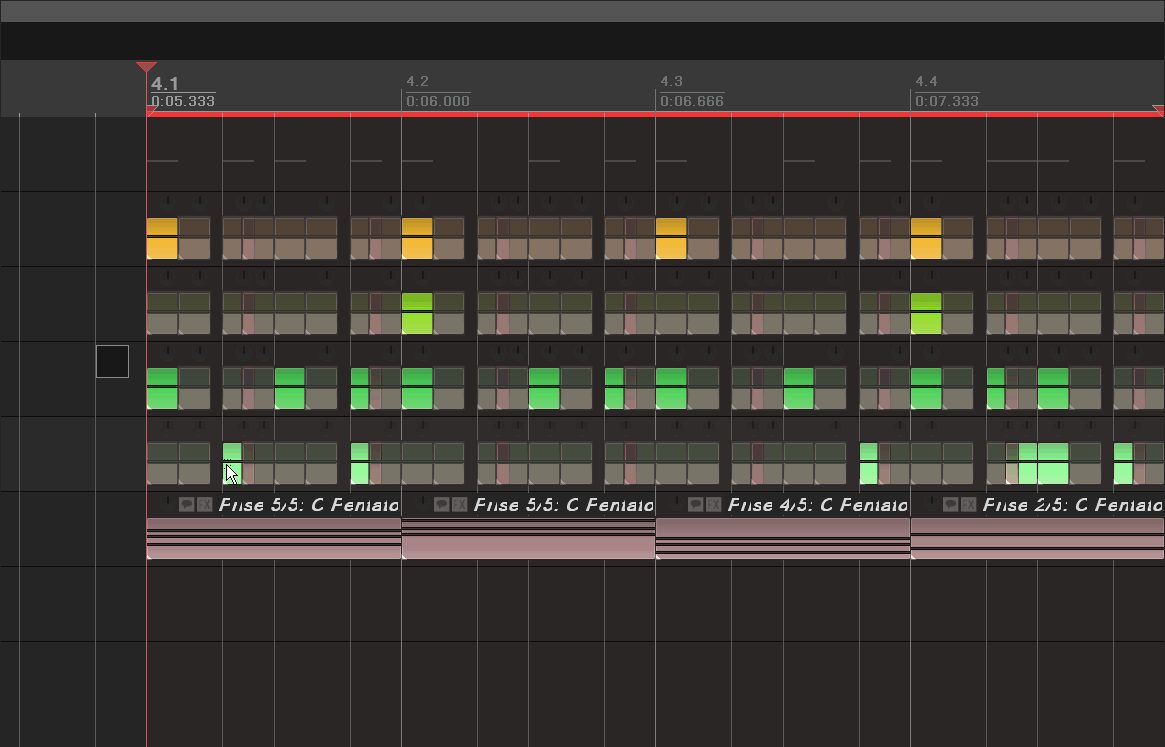The height and width of the screenshot is (747, 1165).
Task: Open comment bubble on clip starting at 4.2
Action: (441, 505)
